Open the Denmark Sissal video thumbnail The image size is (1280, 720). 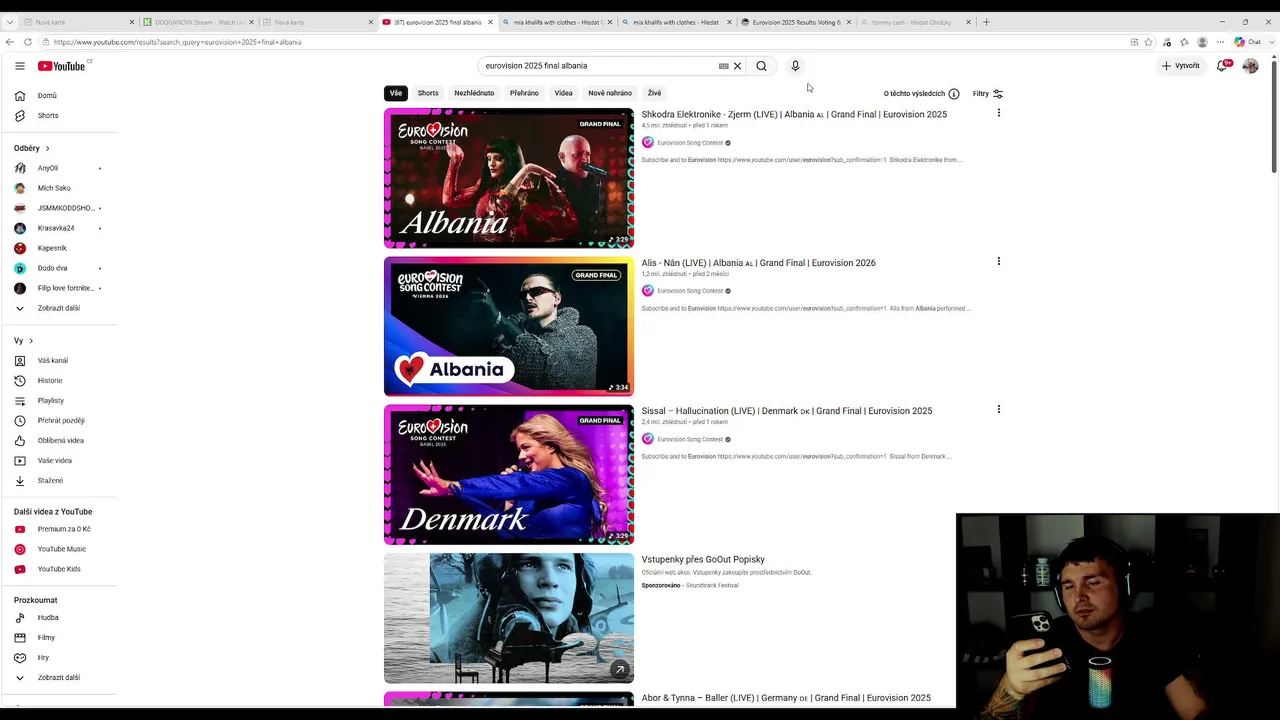click(x=509, y=474)
